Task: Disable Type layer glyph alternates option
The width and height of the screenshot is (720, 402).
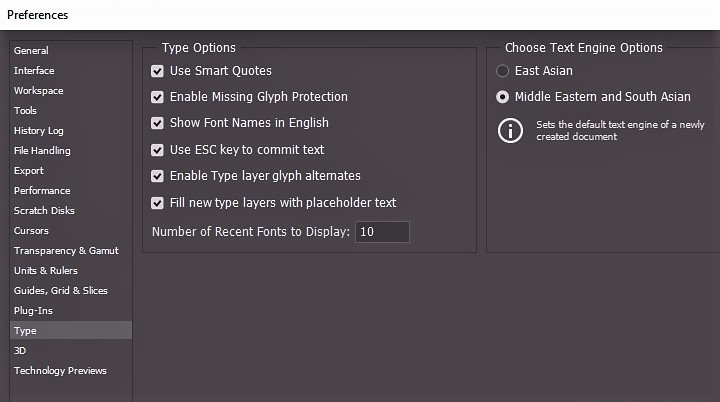Action: click(157, 176)
